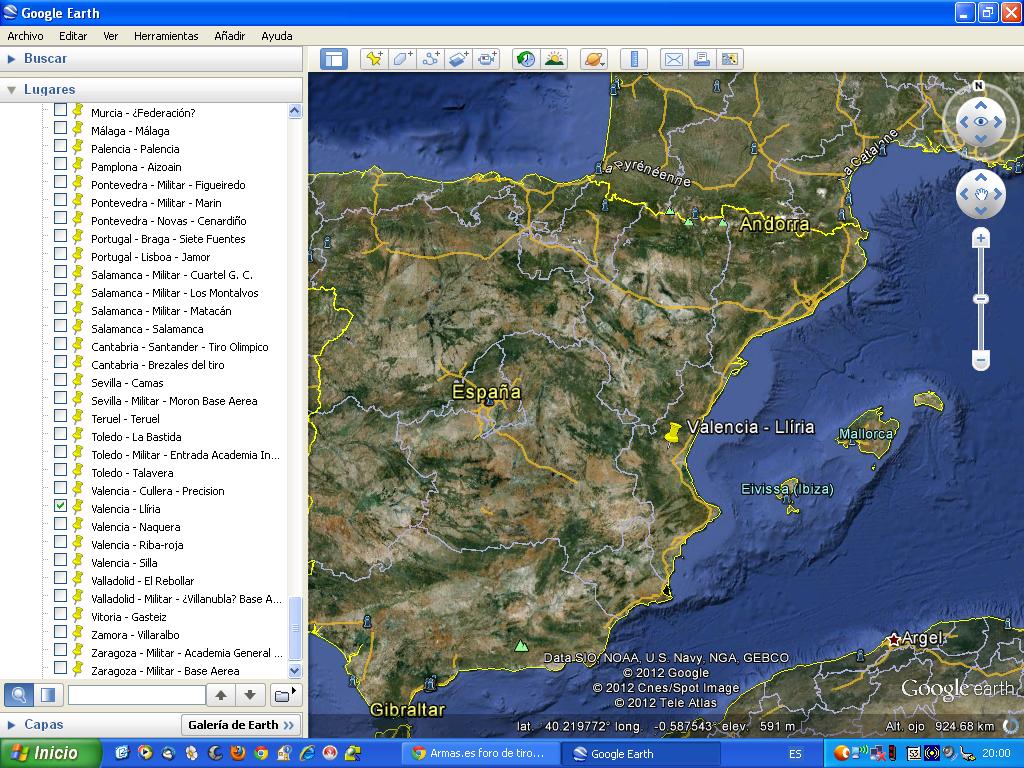Click the add image overlay icon

tap(458, 59)
